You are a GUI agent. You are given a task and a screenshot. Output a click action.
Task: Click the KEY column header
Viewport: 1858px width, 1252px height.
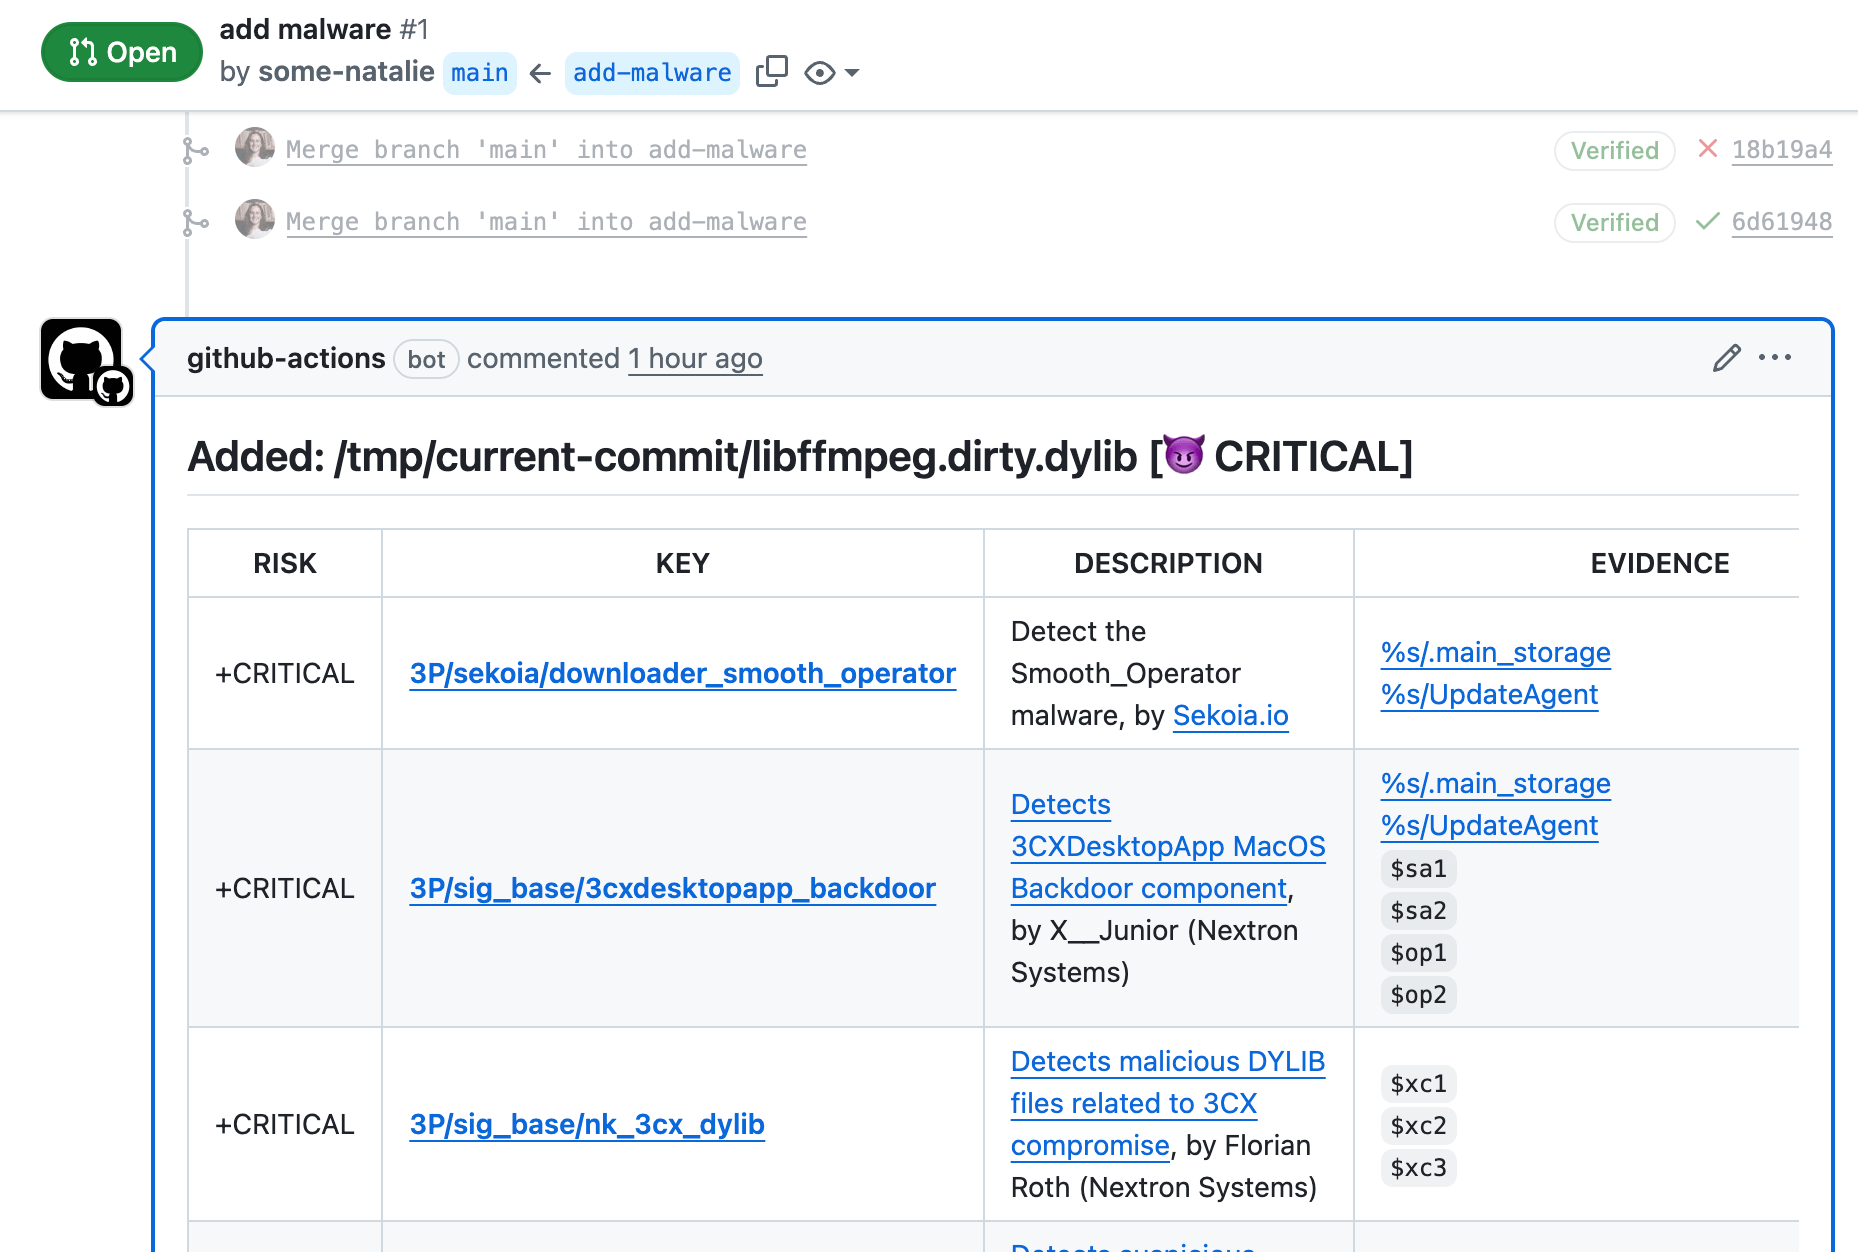[x=683, y=564]
